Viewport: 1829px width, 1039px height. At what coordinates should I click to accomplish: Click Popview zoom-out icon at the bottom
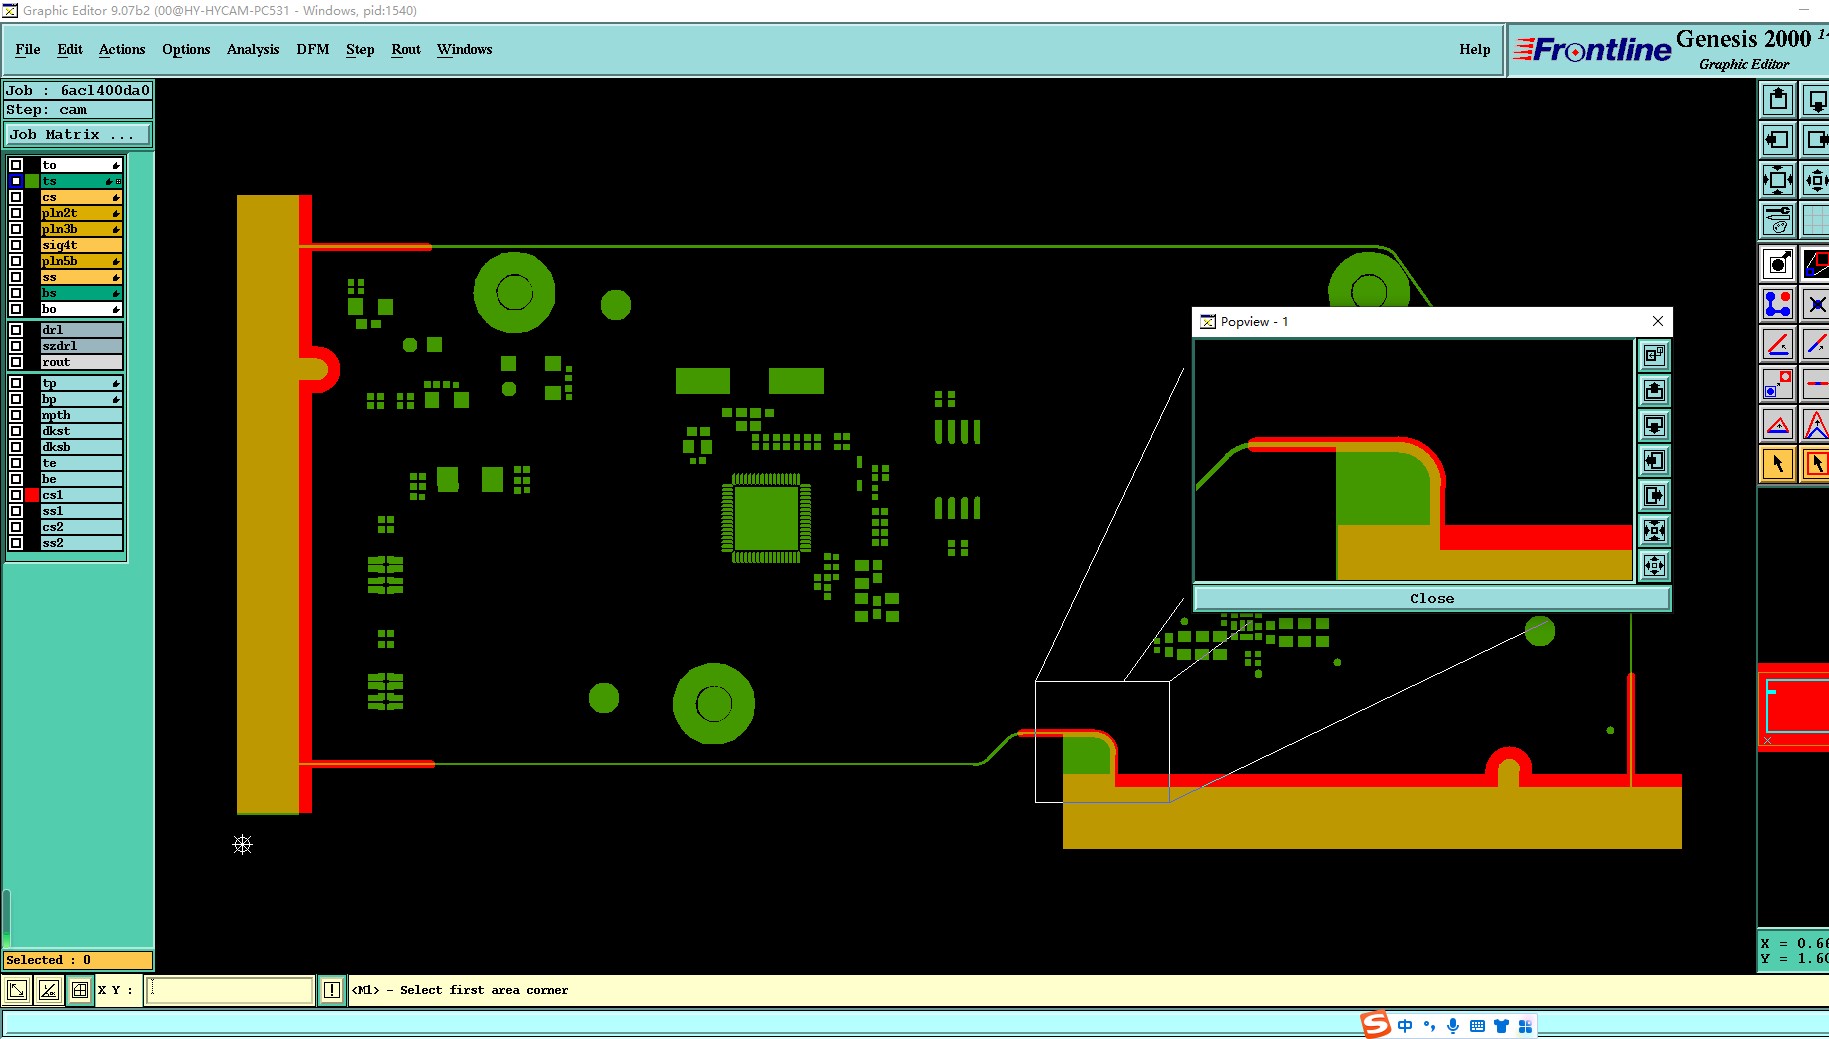point(1654,565)
